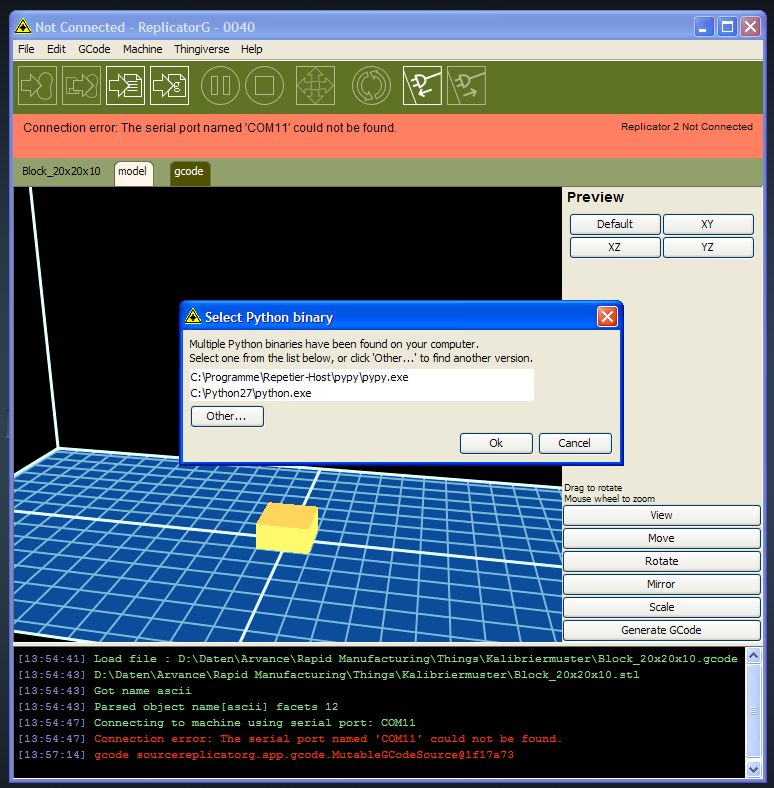Viewport: 774px width, 788px height.
Task: Set preview to XY view
Action: pyautogui.click(x=708, y=224)
